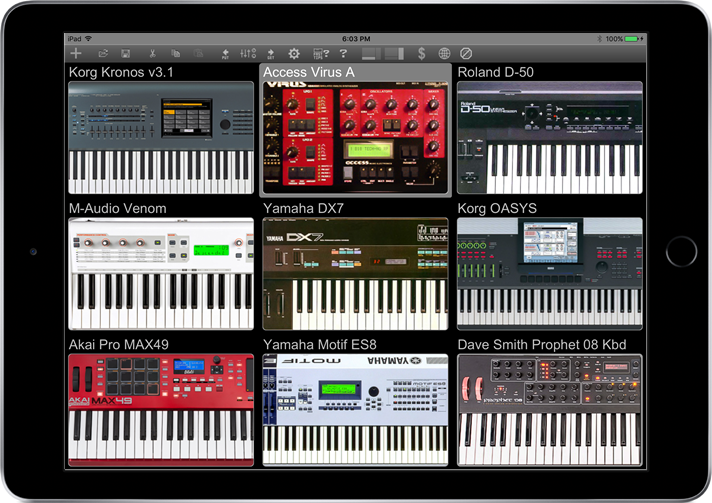Click the "Roland D-50" label
Viewport: 712px width, 503px height.
[495, 72]
